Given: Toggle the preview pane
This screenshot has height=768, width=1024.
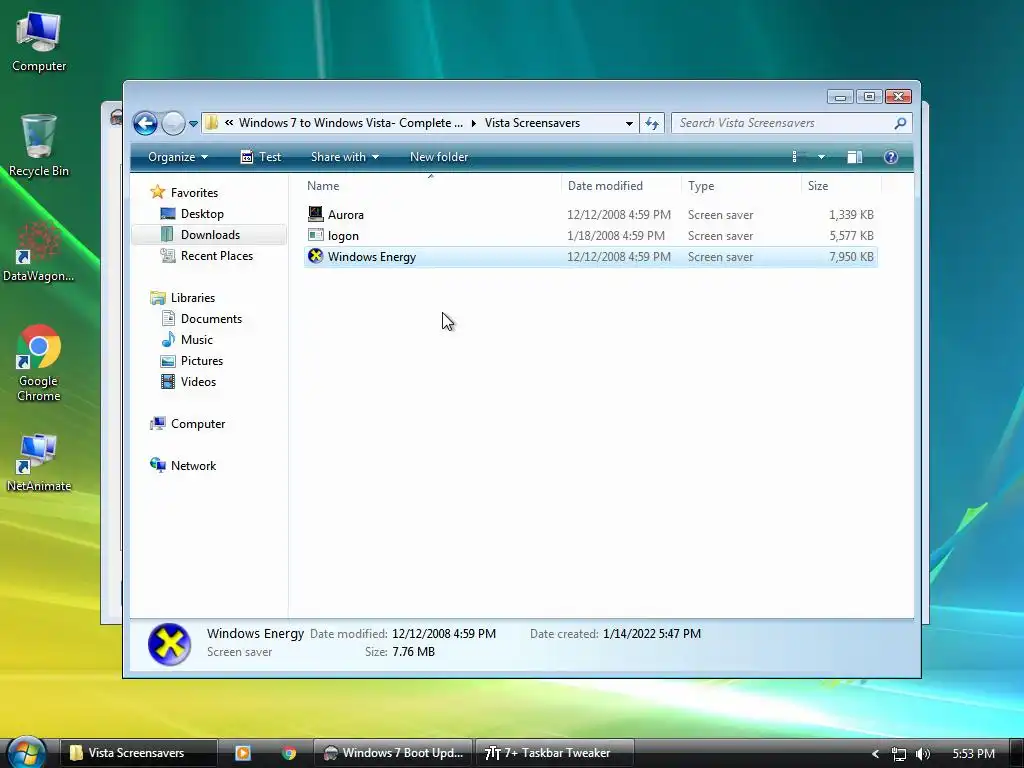Looking at the screenshot, I should [854, 157].
